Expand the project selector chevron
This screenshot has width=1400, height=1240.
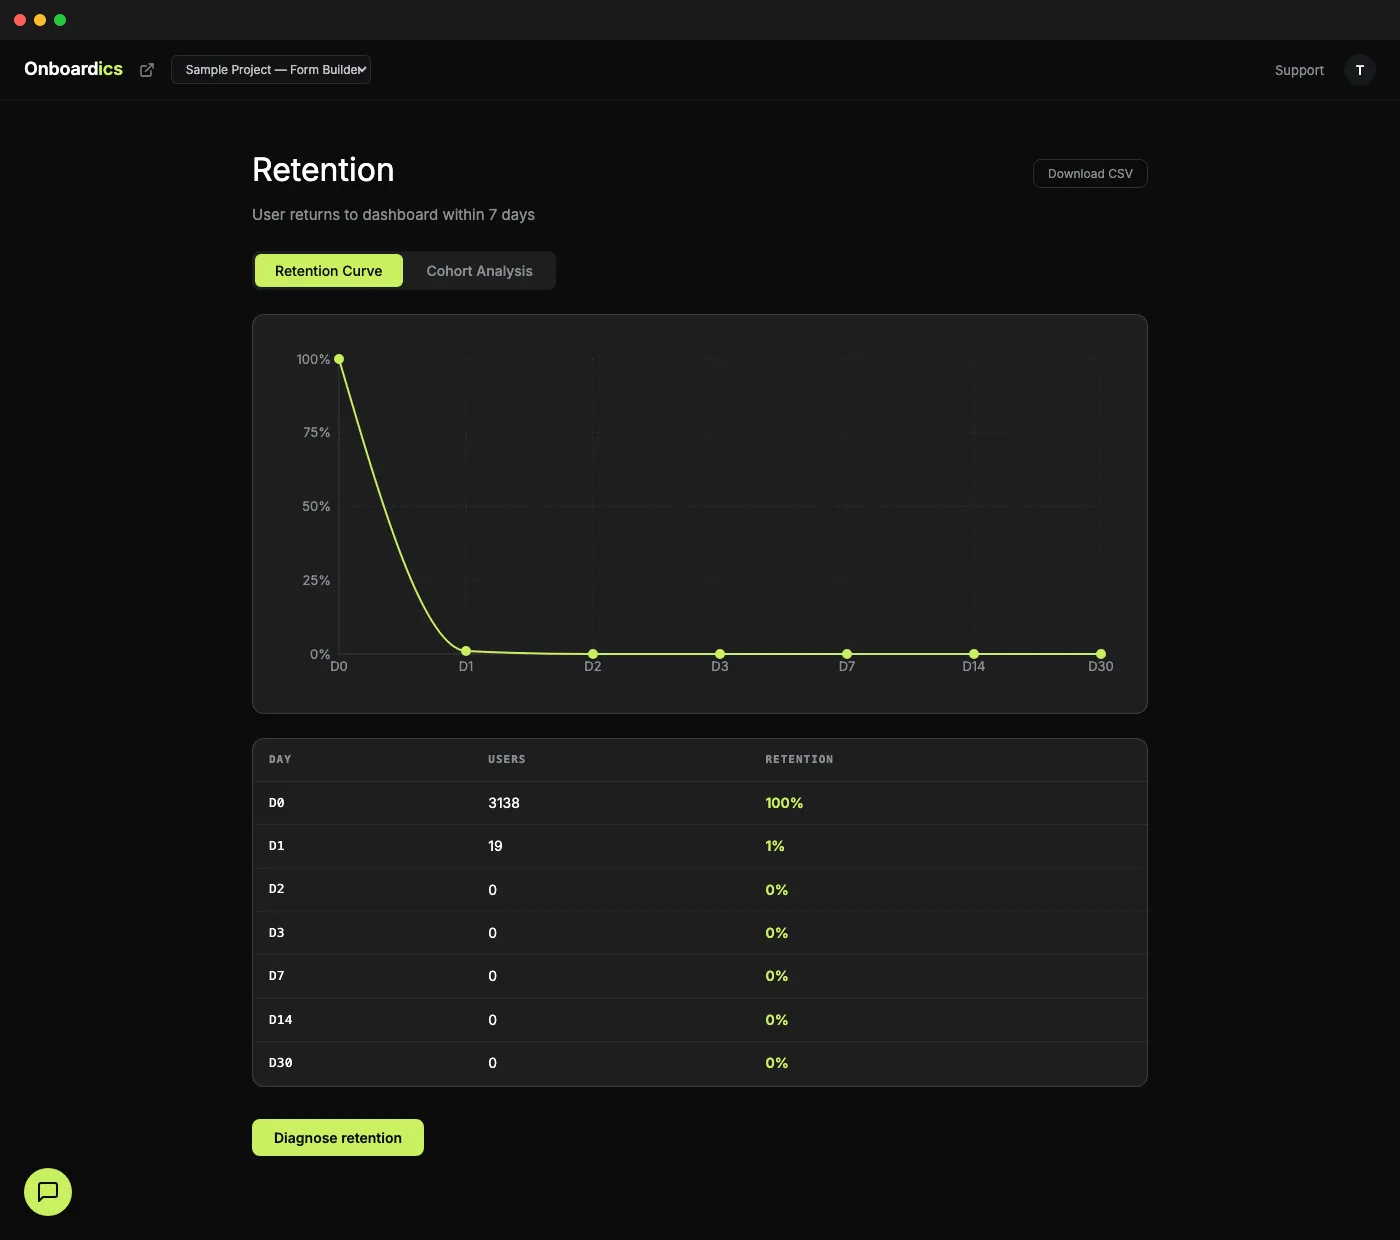[x=362, y=69]
